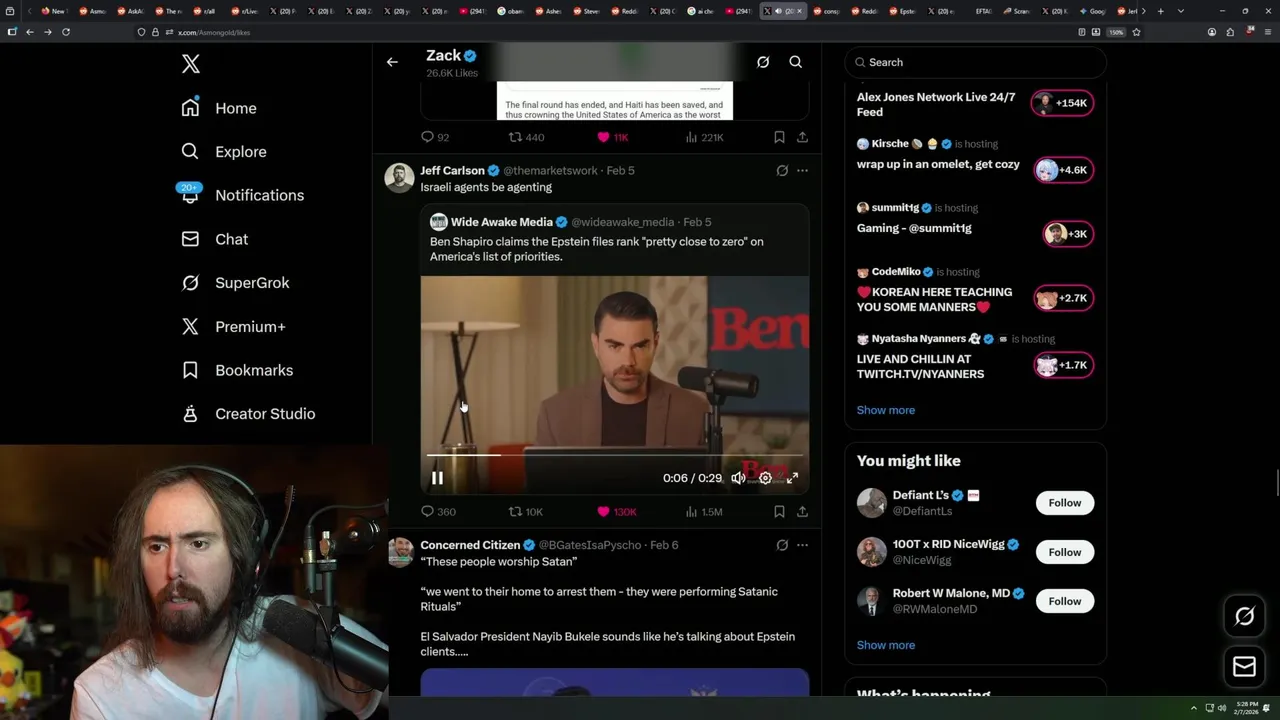The image size is (1280, 720).
Task: Open more options on Concerned Citizen's post
Action: [x=802, y=545]
